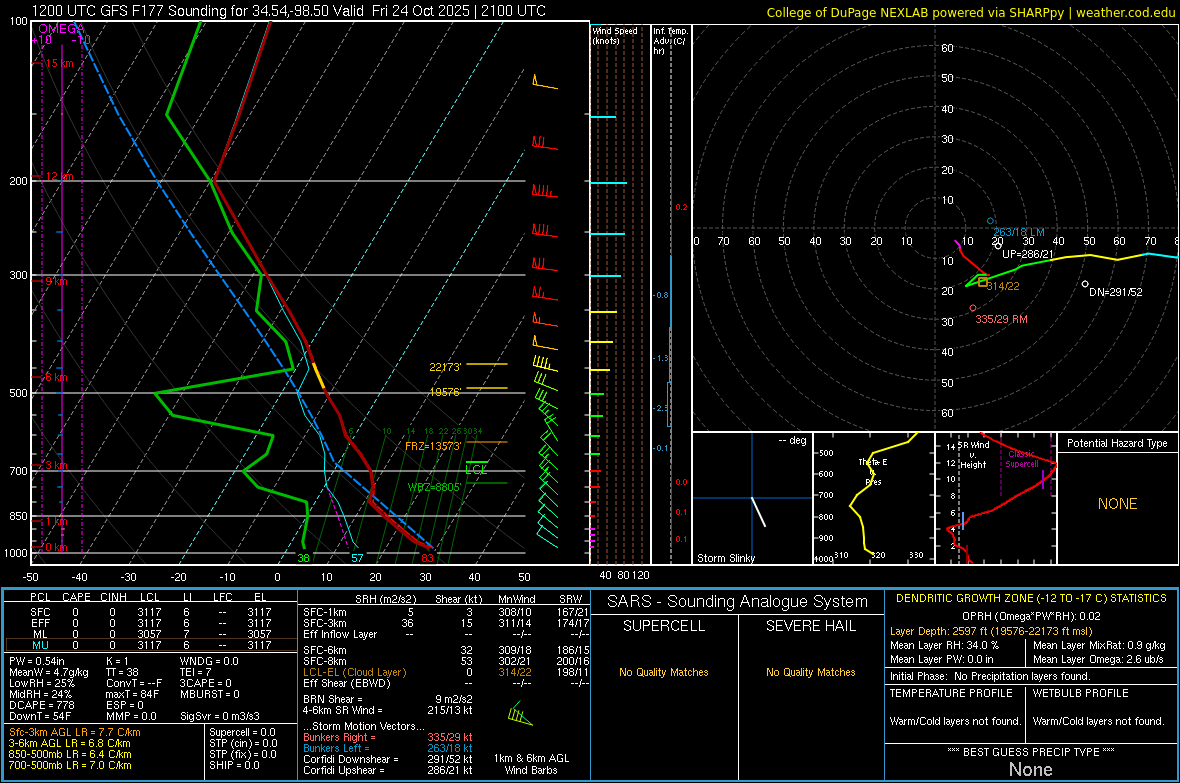Image resolution: width=1180 pixels, height=783 pixels.
Task: Click the SARS - Sounding Analogue System heading
Action: pos(738,602)
